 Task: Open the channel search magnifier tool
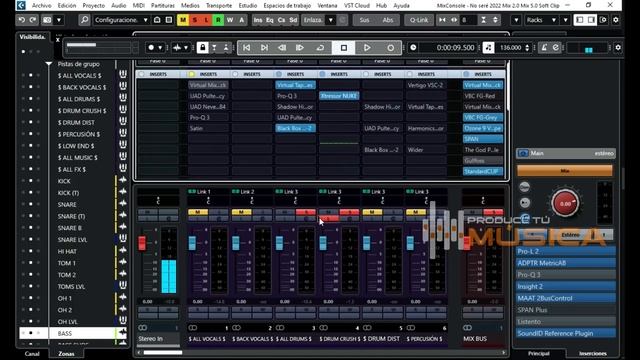pyautogui.click(x=84, y=20)
